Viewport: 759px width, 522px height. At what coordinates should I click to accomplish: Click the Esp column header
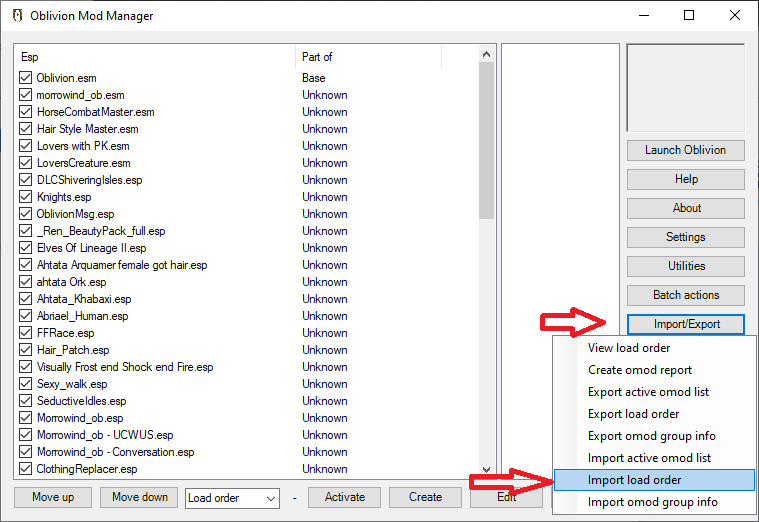155,57
